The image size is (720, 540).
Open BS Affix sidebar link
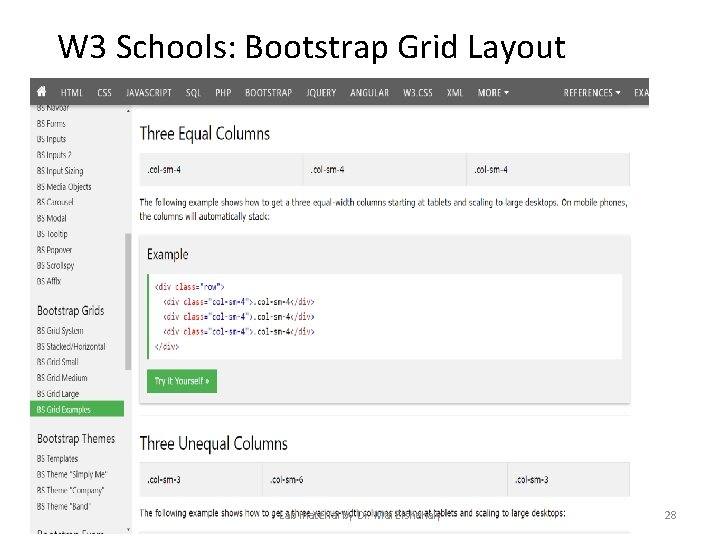point(49,281)
